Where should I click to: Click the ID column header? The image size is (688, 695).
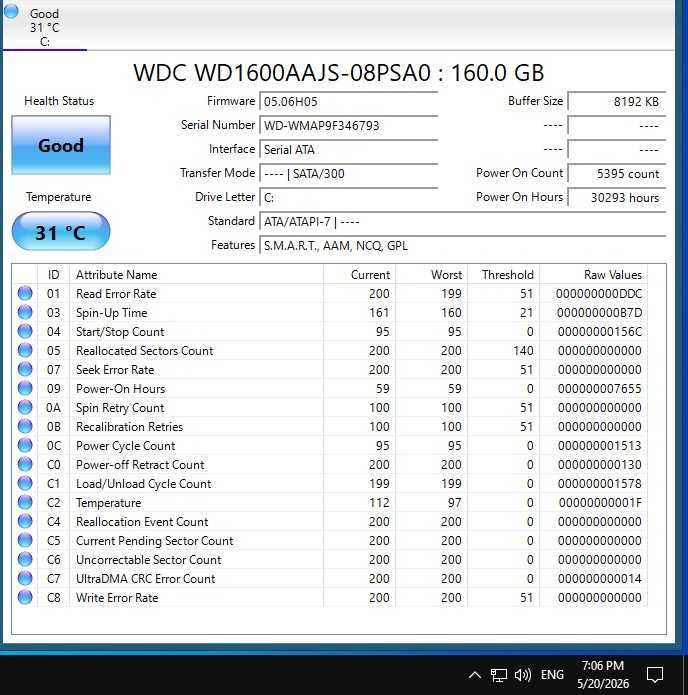coord(54,274)
